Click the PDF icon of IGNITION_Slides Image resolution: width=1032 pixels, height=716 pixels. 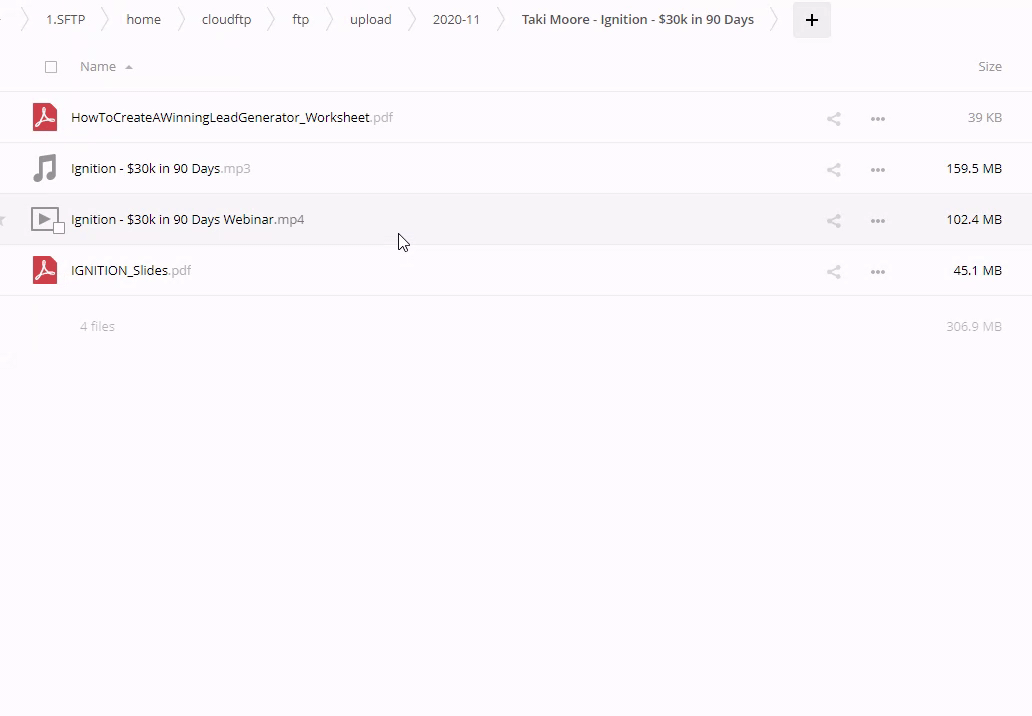tap(45, 270)
